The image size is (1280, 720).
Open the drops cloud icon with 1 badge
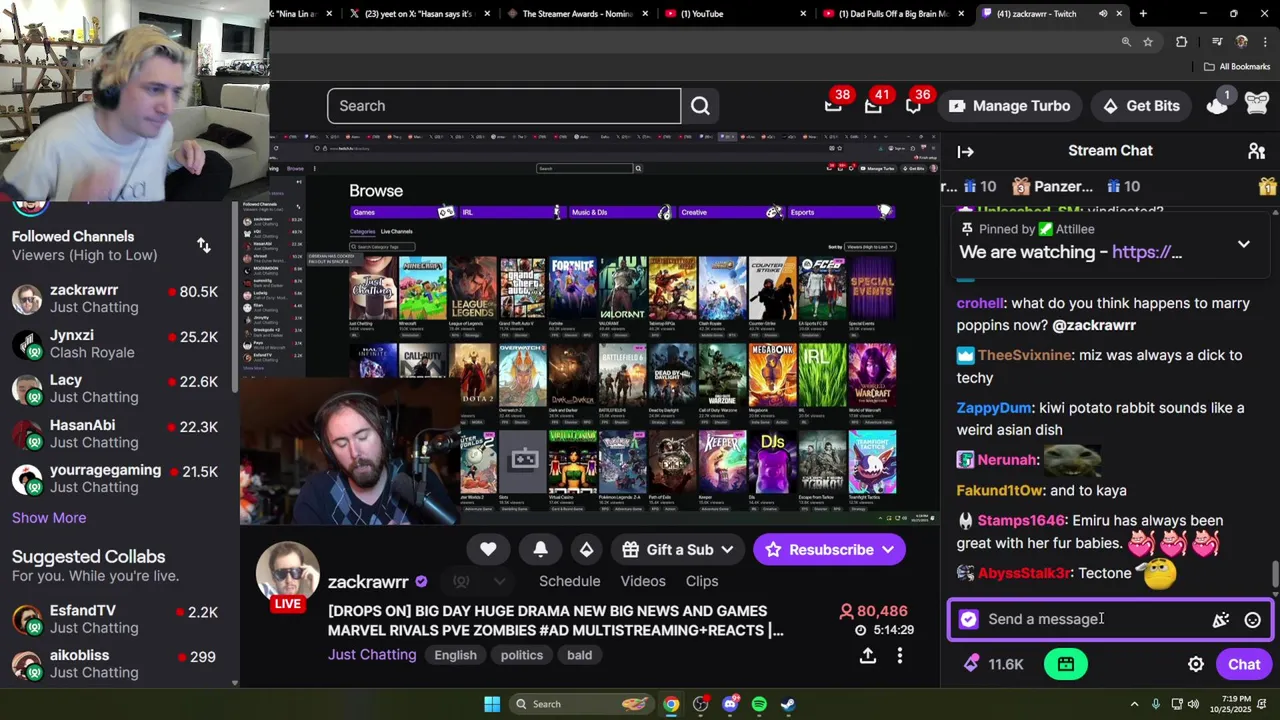pos(1217,105)
